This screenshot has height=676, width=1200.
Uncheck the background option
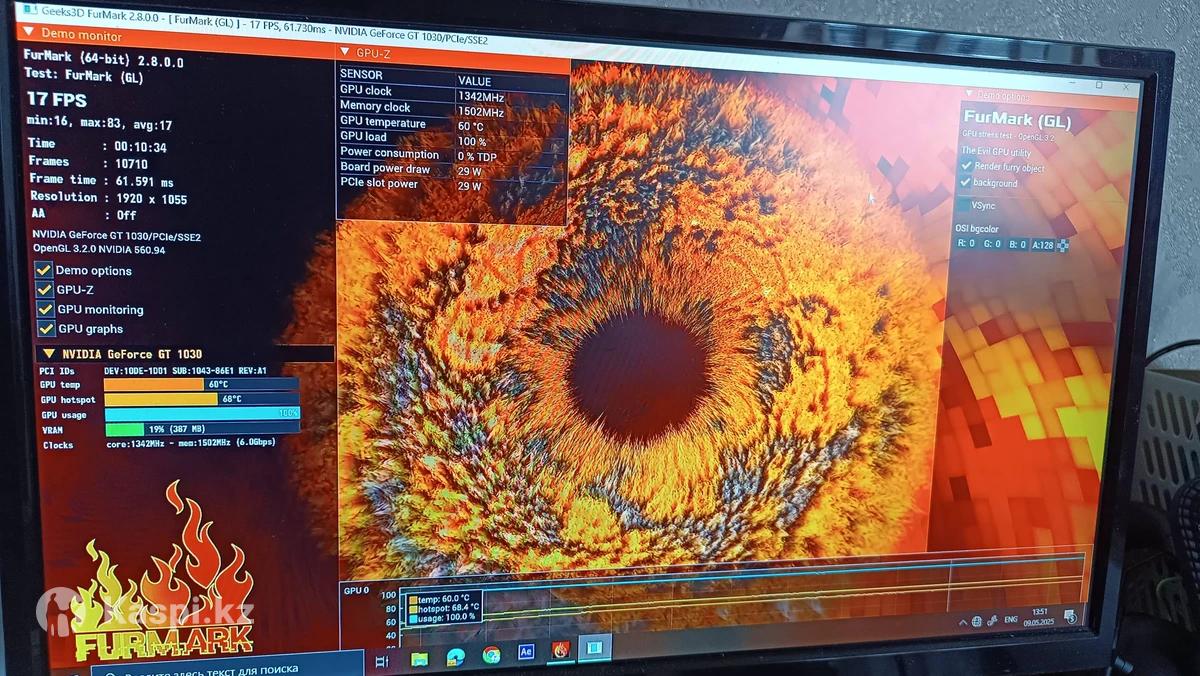[x=966, y=182]
